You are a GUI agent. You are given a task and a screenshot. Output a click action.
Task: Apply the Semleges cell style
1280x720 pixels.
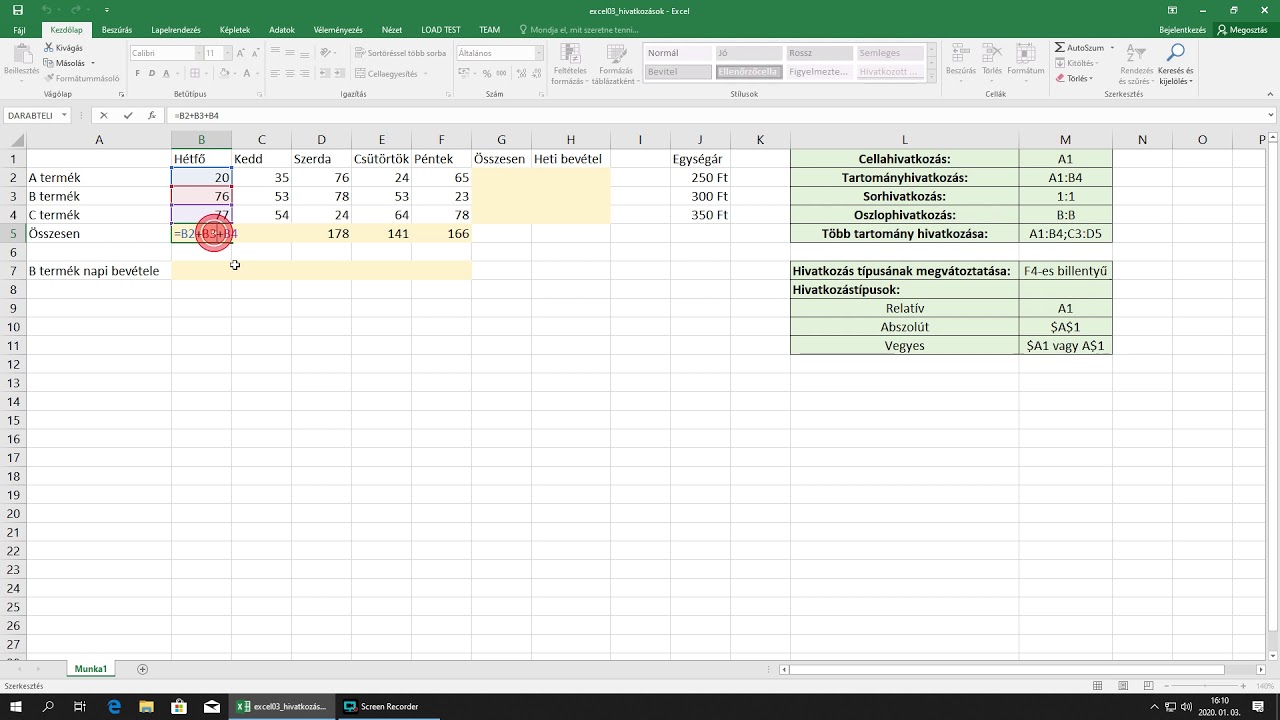(890, 53)
